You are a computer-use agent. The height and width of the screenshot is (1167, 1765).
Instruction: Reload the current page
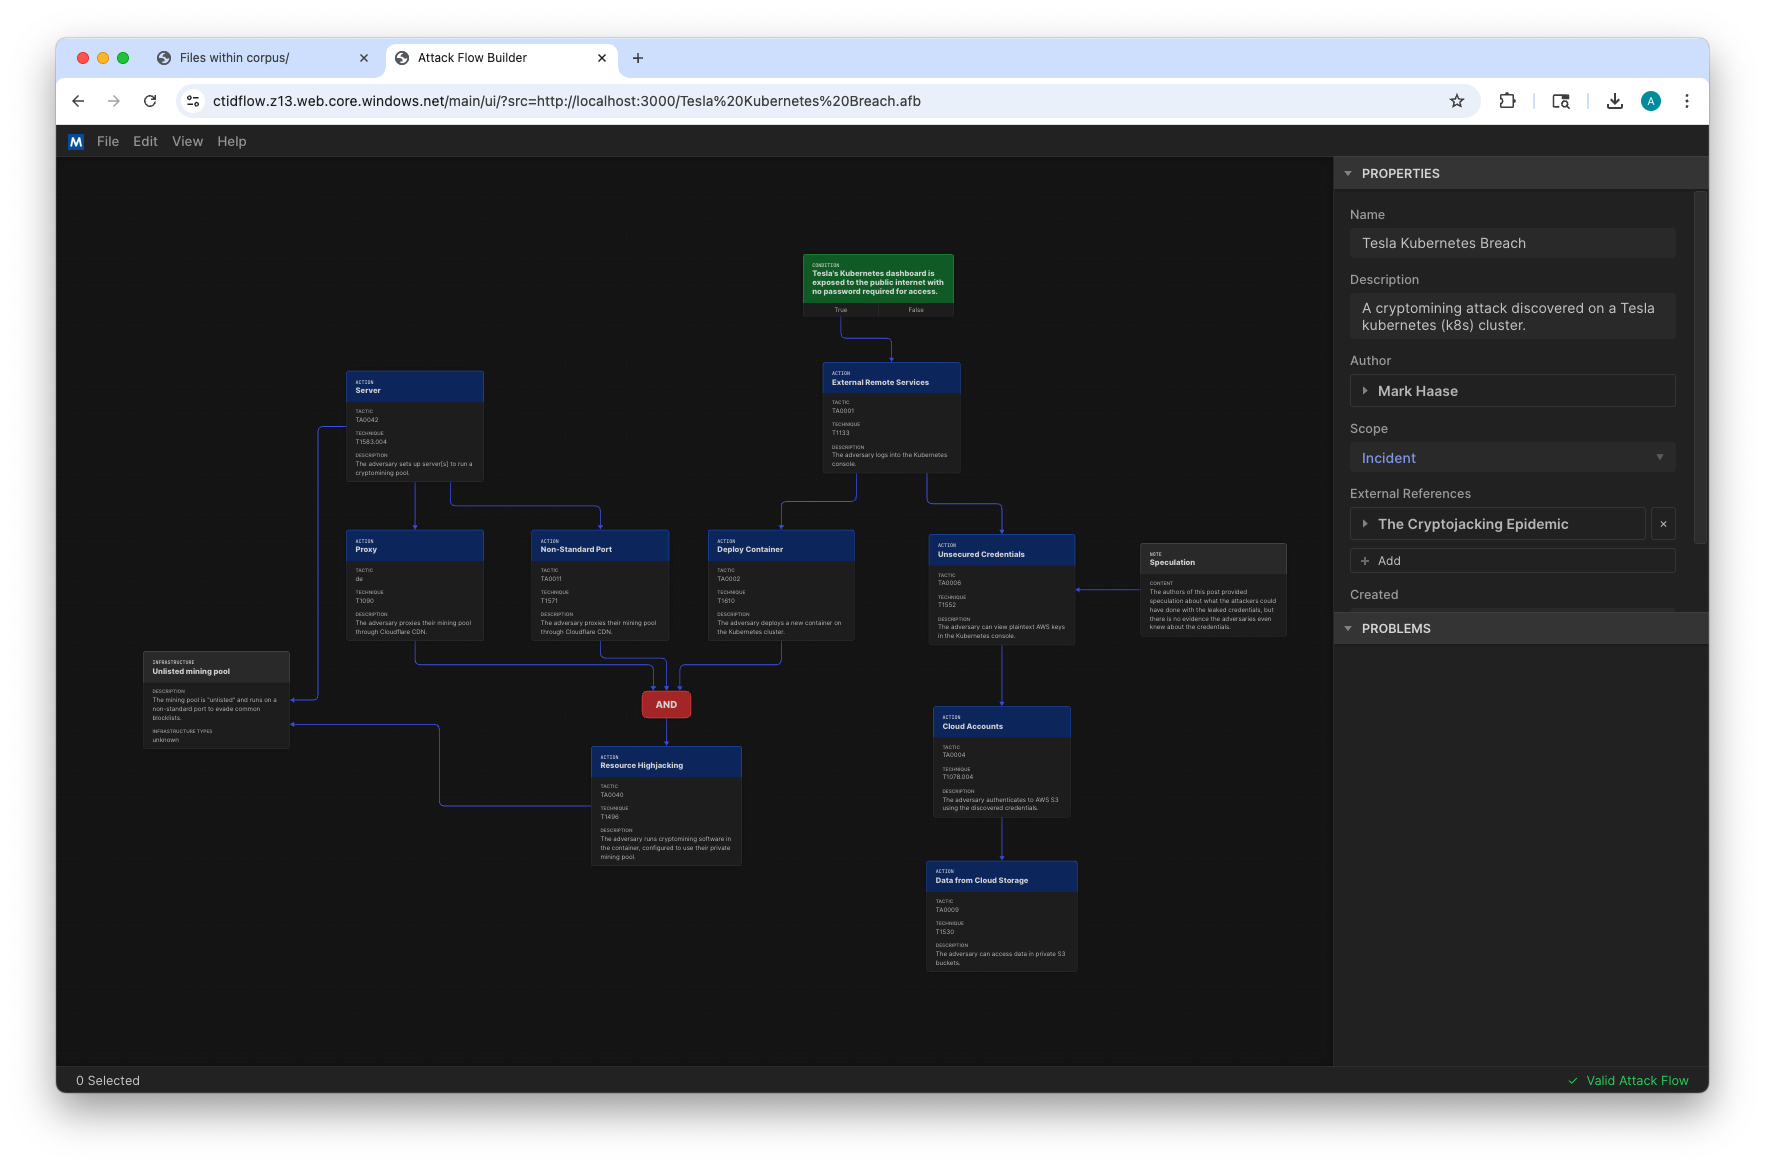click(150, 101)
